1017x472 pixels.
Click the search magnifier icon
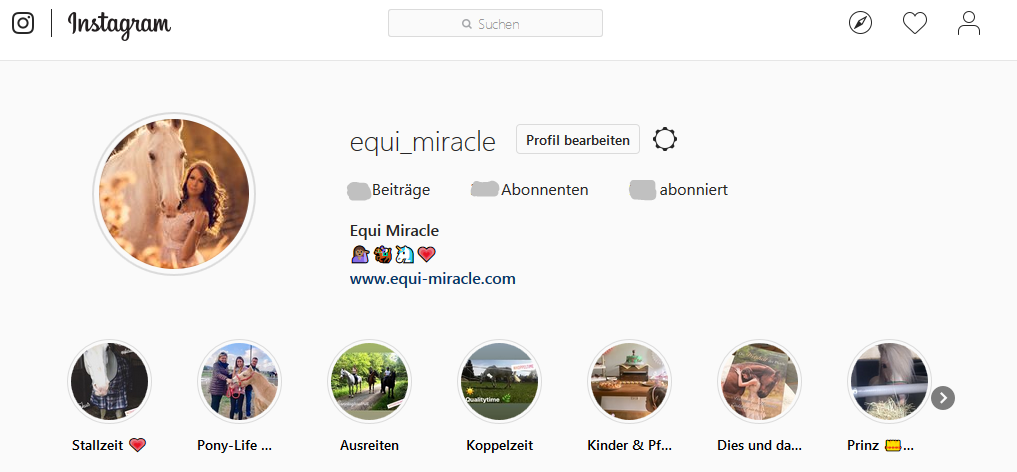click(466, 24)
